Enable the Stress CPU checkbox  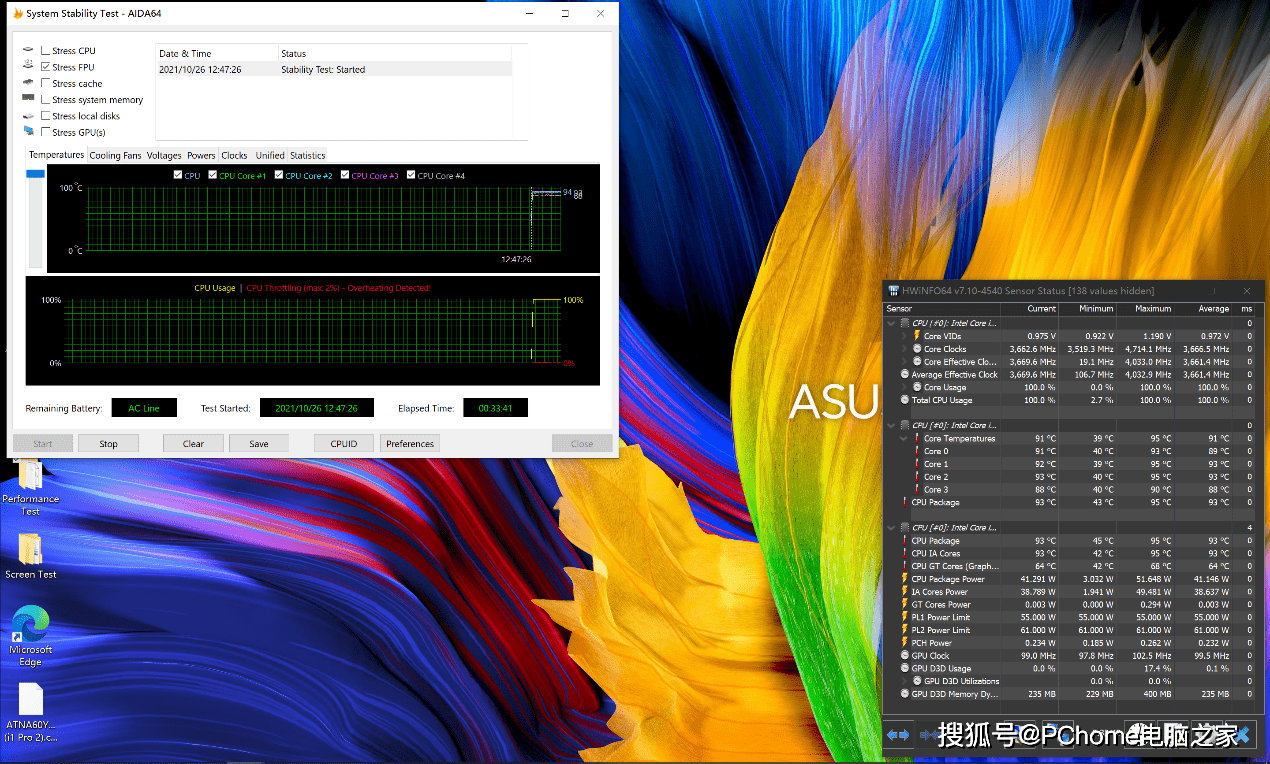[45, 50]
